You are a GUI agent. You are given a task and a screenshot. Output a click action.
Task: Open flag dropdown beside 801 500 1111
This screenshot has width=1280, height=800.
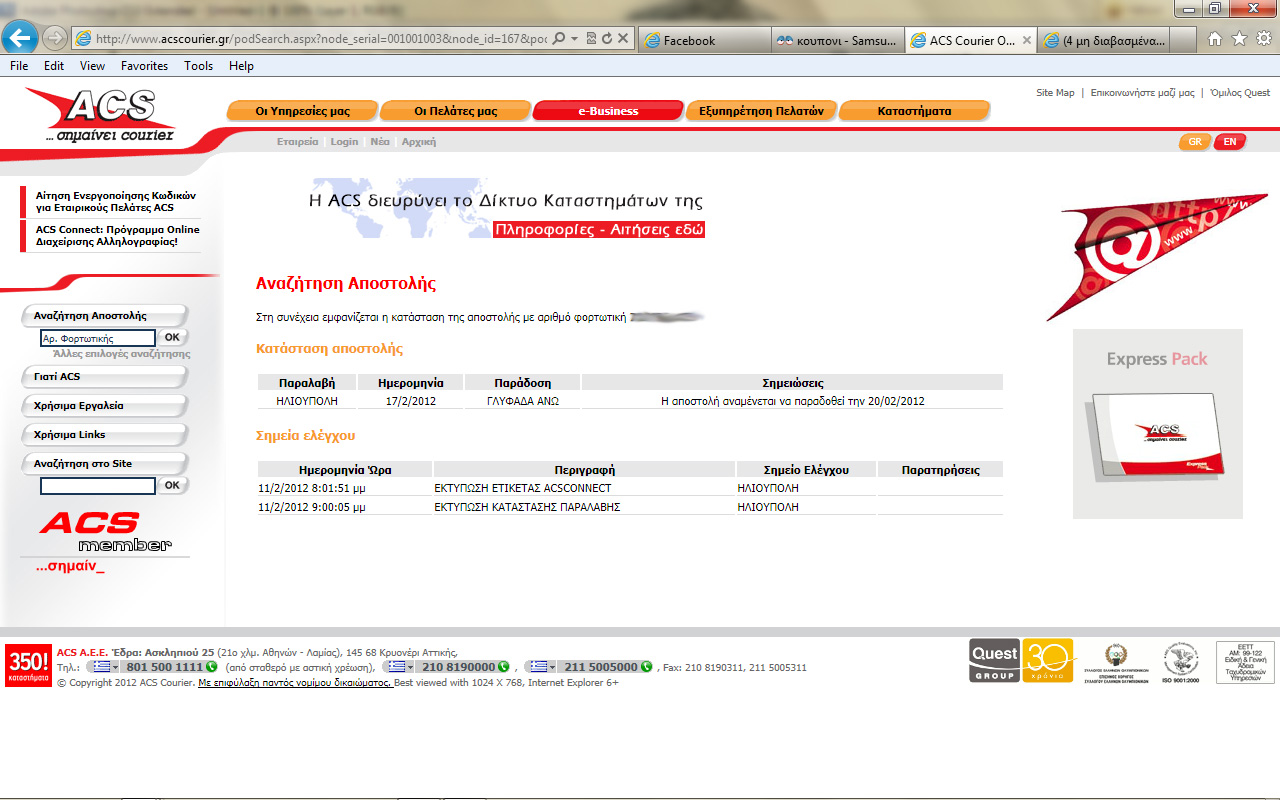pos(103,667)
